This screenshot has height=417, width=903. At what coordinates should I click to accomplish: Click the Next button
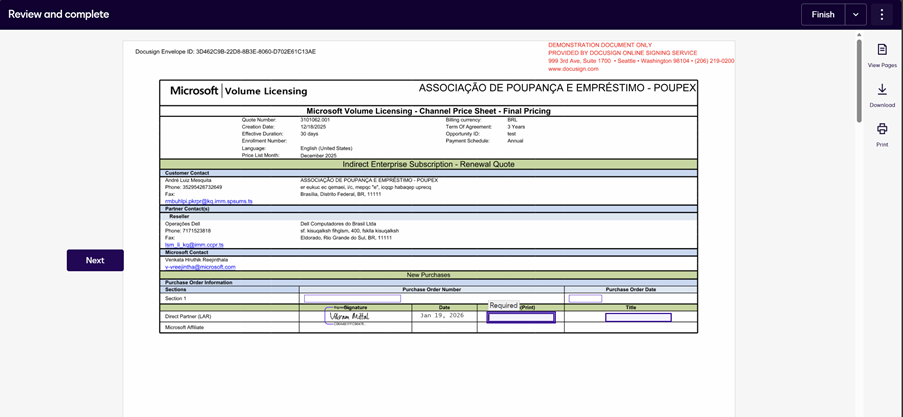(x=95, y=260)
